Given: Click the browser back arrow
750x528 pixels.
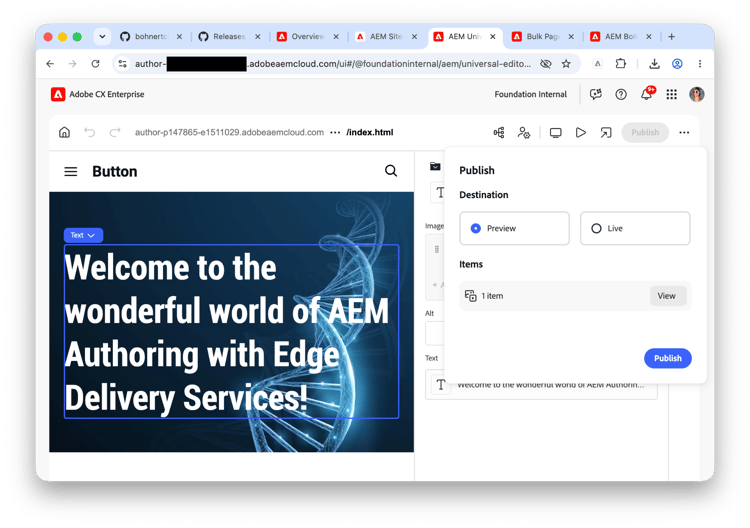Looking at the screenshot, I should (50, 64).
